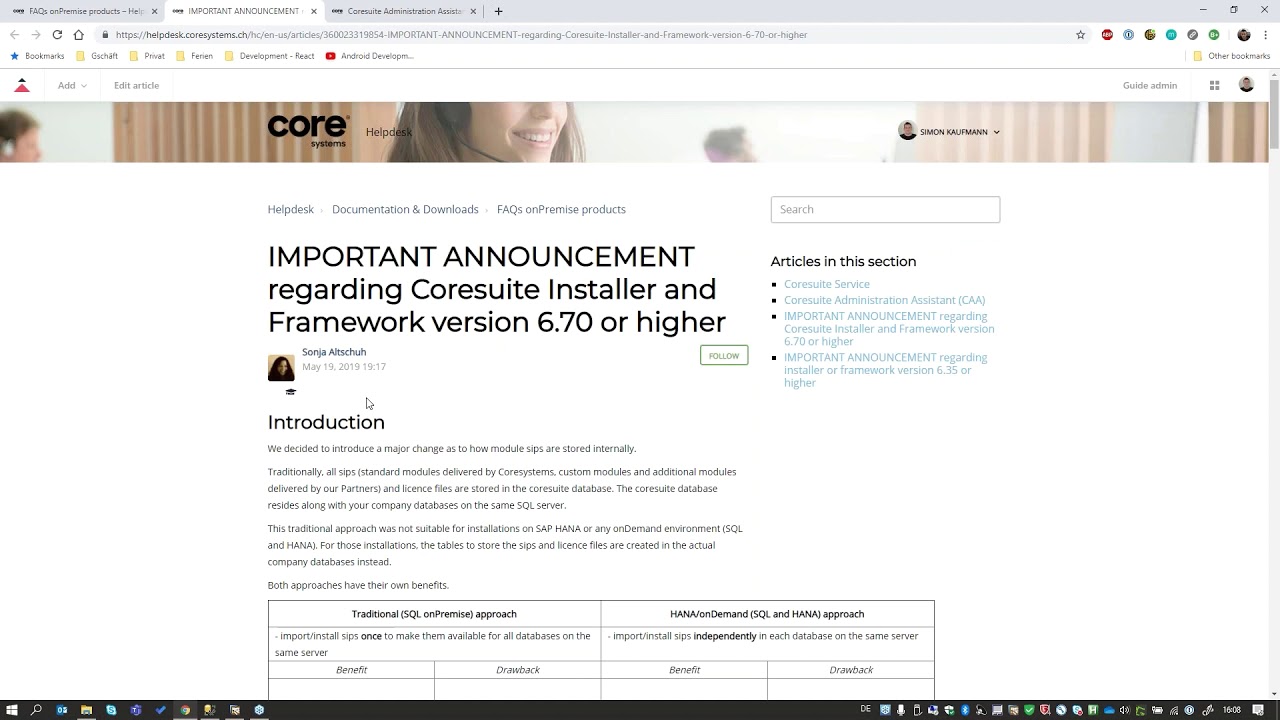Open the version 6.35 announcement sidebar link
This screenshot has width=1280, height=720.
pyautogui.click(x=885, y=370)
